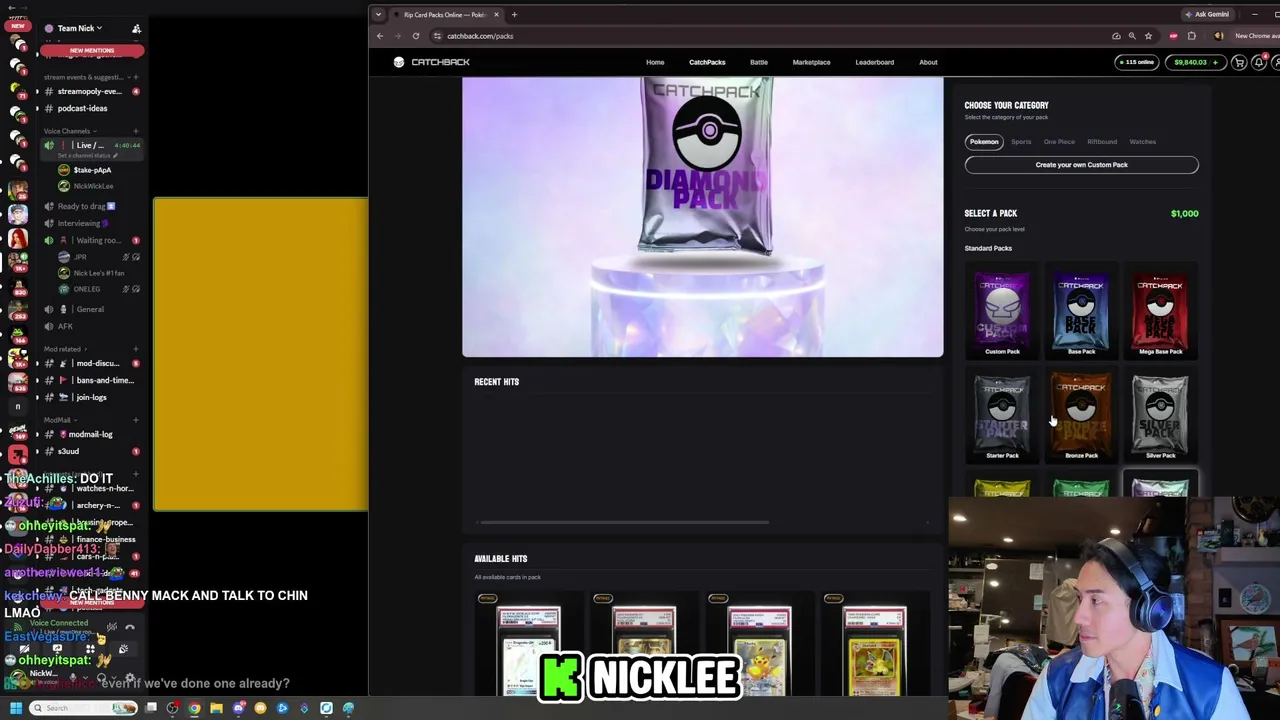Go to the Home page on Catchback

pyautogui.click(x=655, y=62)
